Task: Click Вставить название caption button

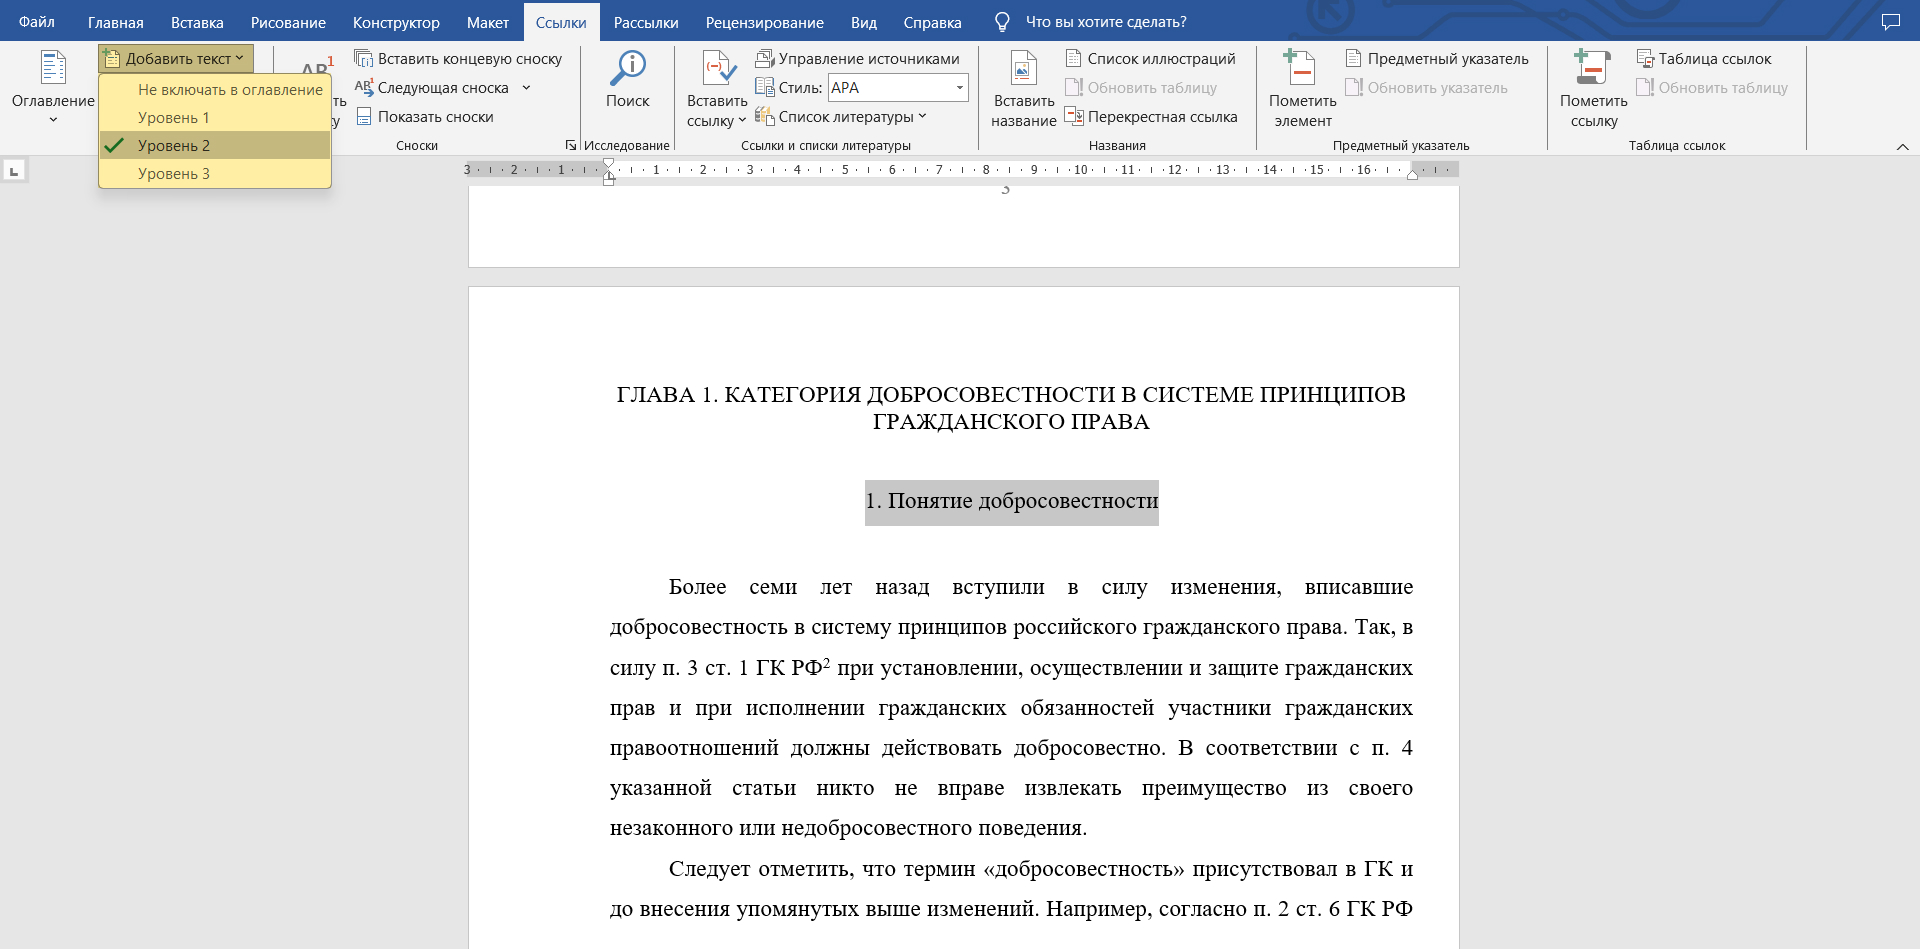Action: (x=1023, y=89)
